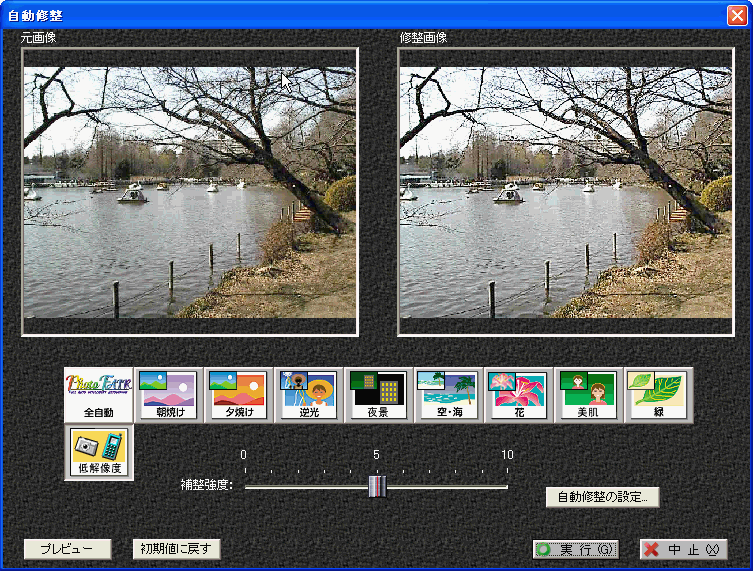Choose the 朝焼け sunrise correction preset

[x=168, y=395]
